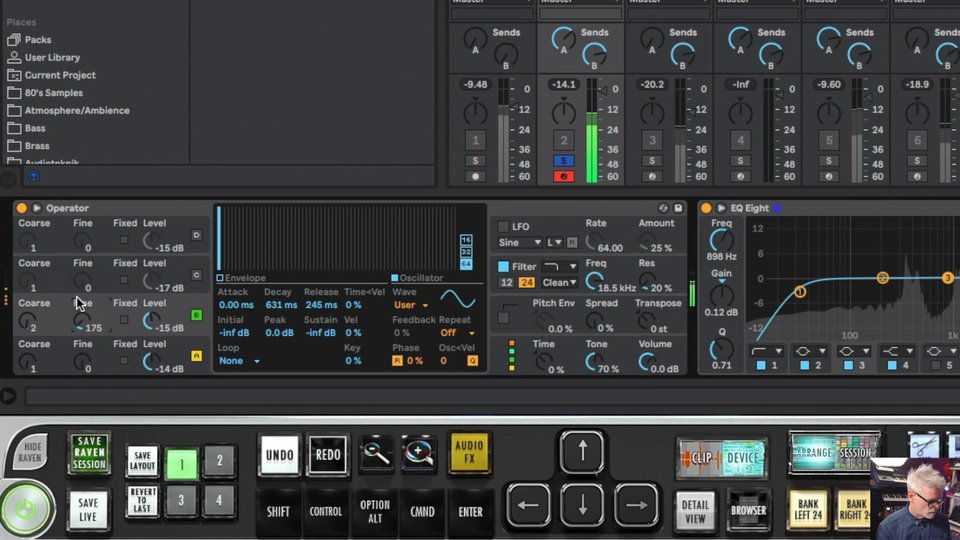Click the Raven zoom out magnifier
This screenshot has width=960, height=540.
[375, 454]
